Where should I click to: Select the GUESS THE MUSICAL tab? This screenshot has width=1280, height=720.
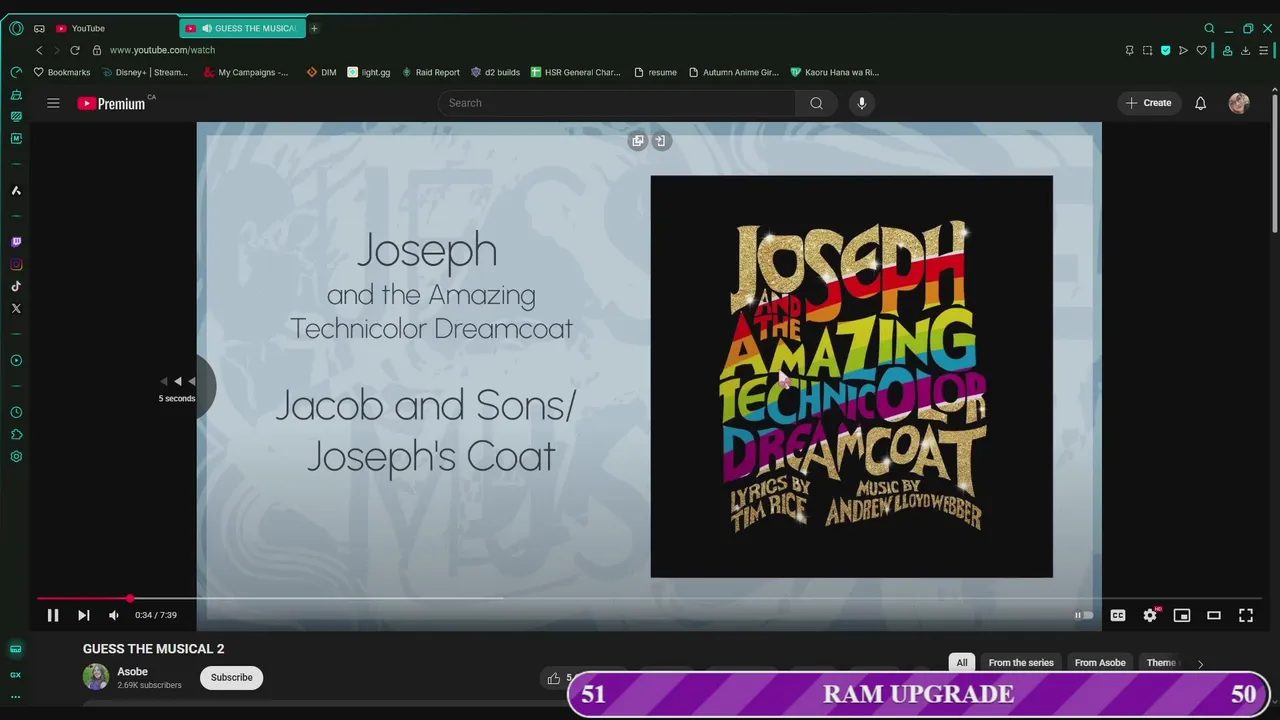point(243,28)
